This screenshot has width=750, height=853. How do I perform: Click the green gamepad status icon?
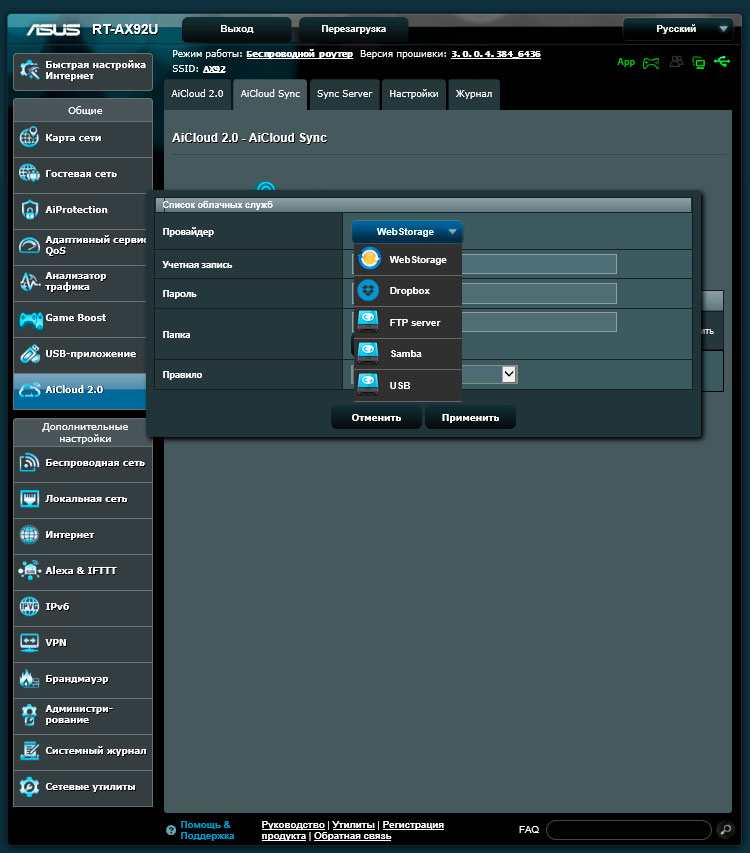(651, 63)
